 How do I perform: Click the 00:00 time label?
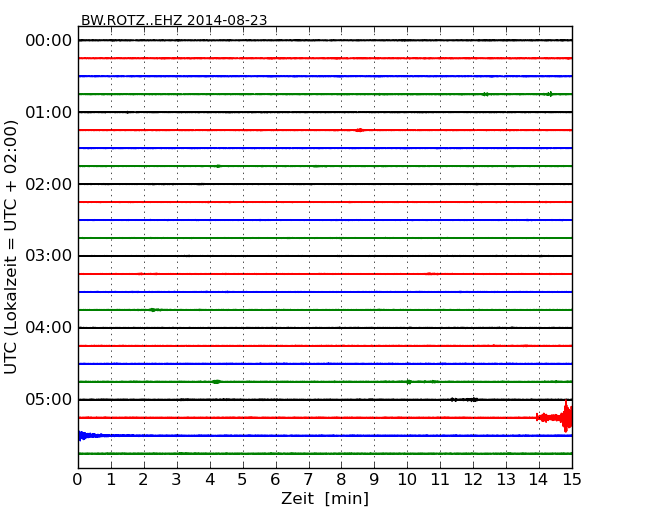(49, 41)
